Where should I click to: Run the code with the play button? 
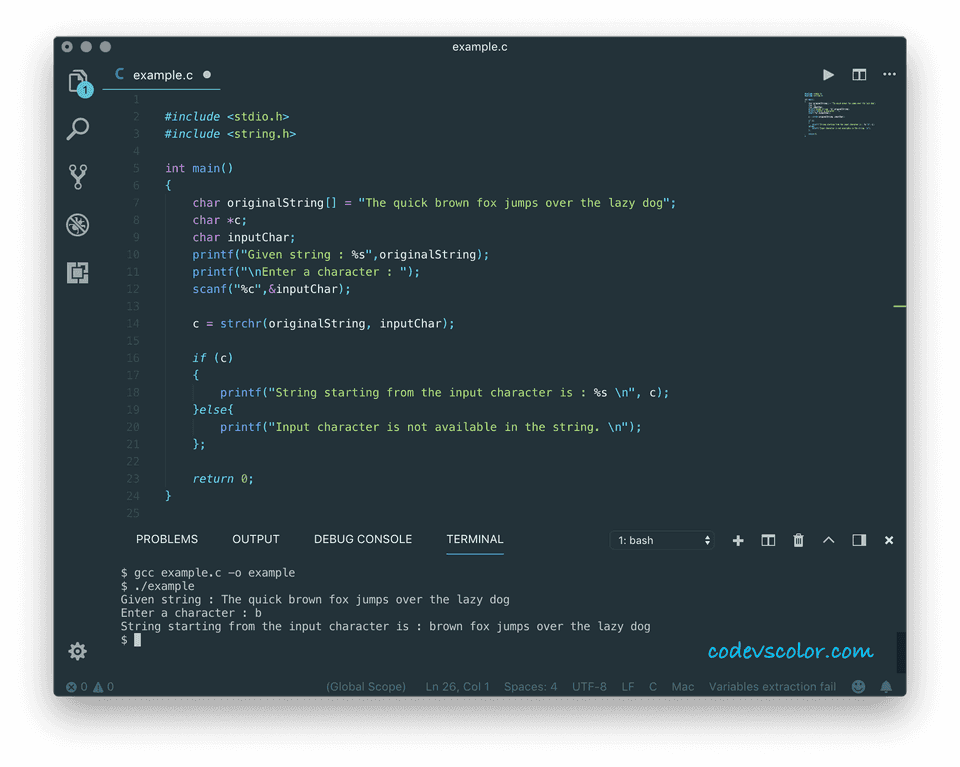[828, 74]
